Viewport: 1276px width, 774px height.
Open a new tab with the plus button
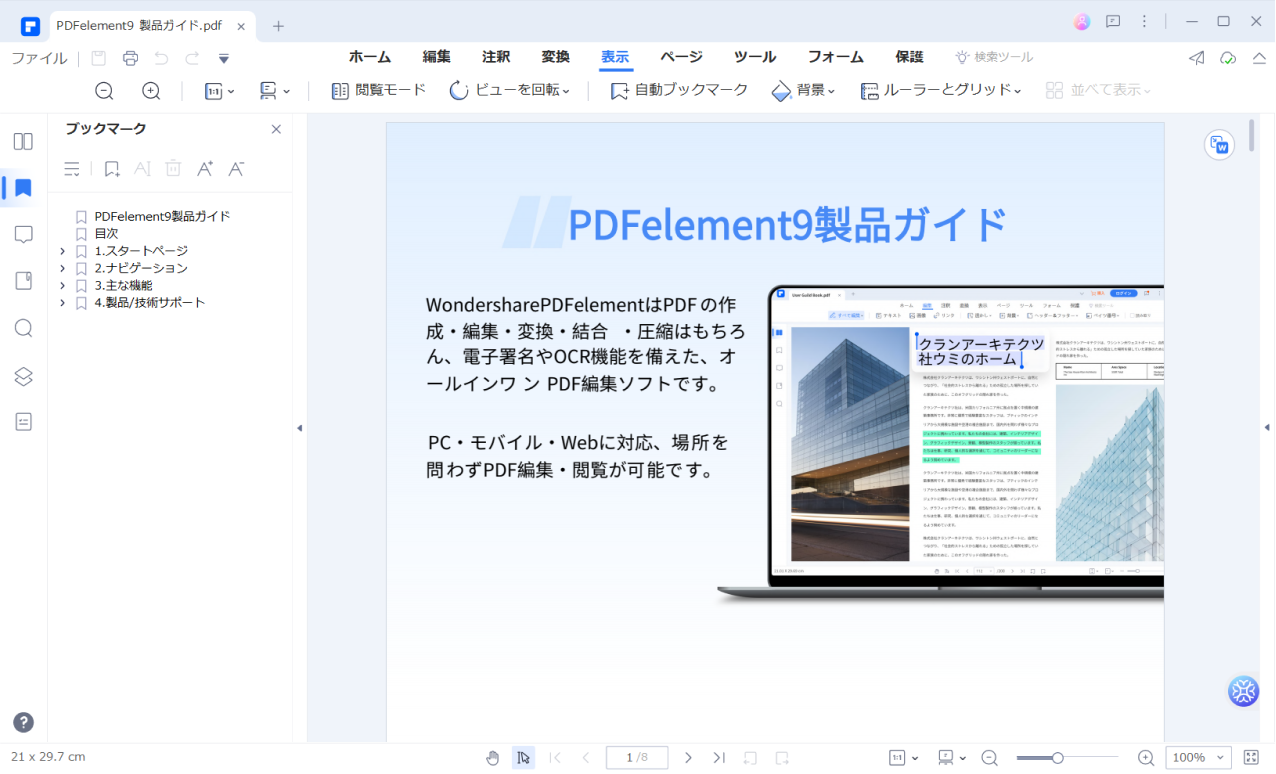278,25
